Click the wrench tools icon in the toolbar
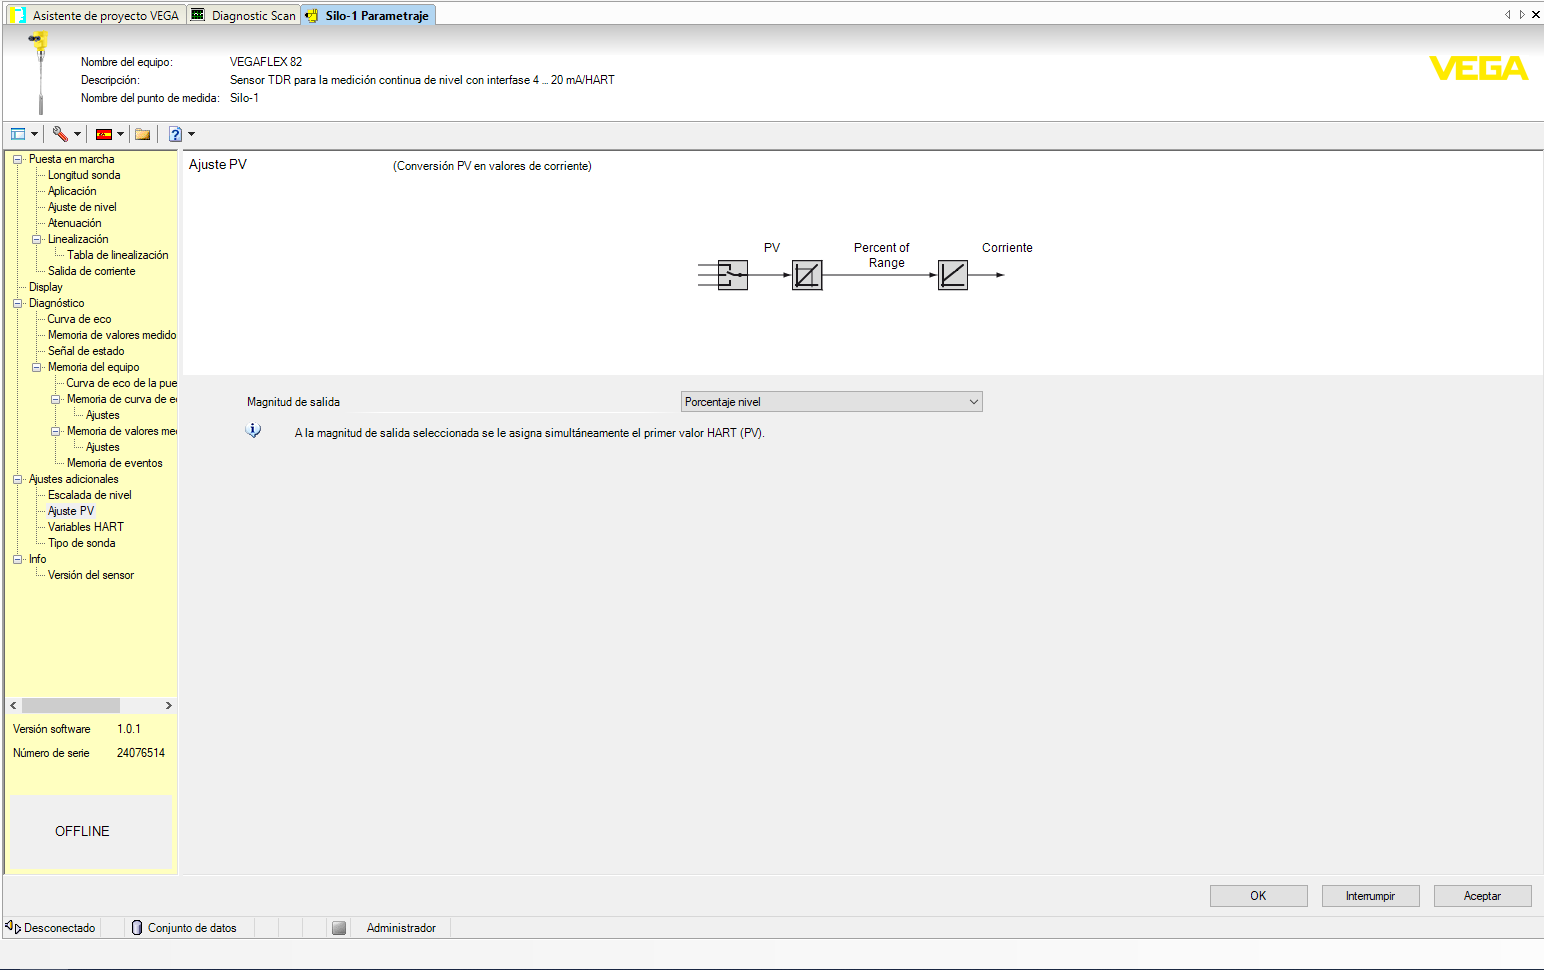Screen dimensions: 1544x970 coord(61,133)
